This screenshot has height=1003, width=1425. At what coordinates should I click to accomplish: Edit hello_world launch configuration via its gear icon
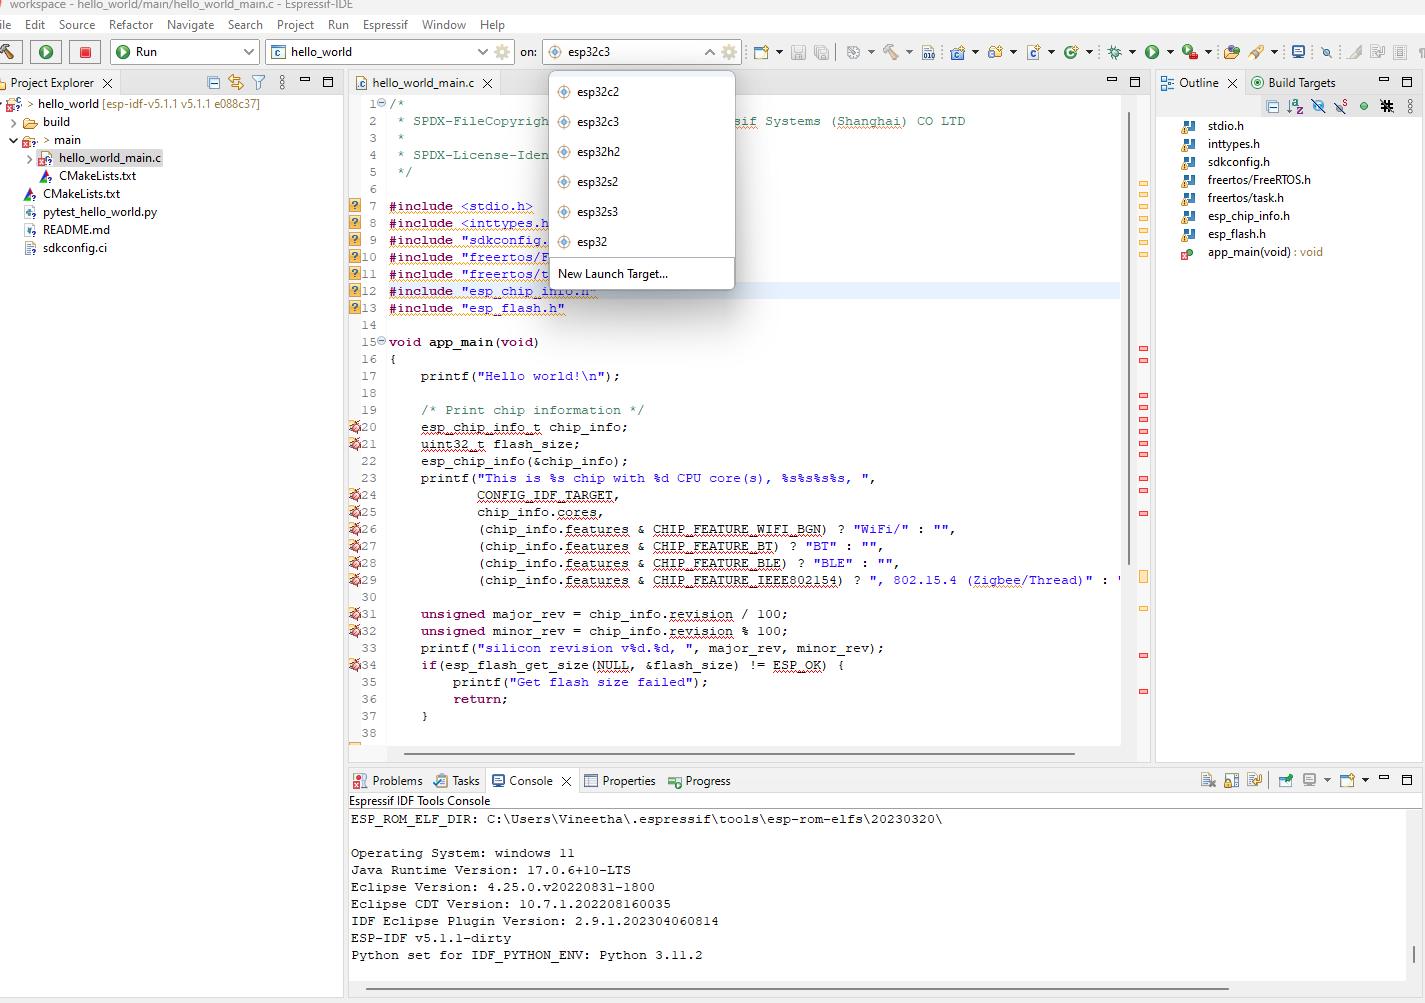click(x=502, y=52)
